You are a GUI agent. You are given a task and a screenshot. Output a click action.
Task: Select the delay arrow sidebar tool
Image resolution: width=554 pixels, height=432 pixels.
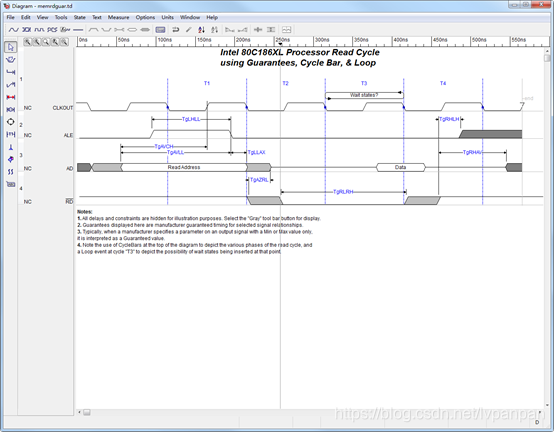click(11, 72)
